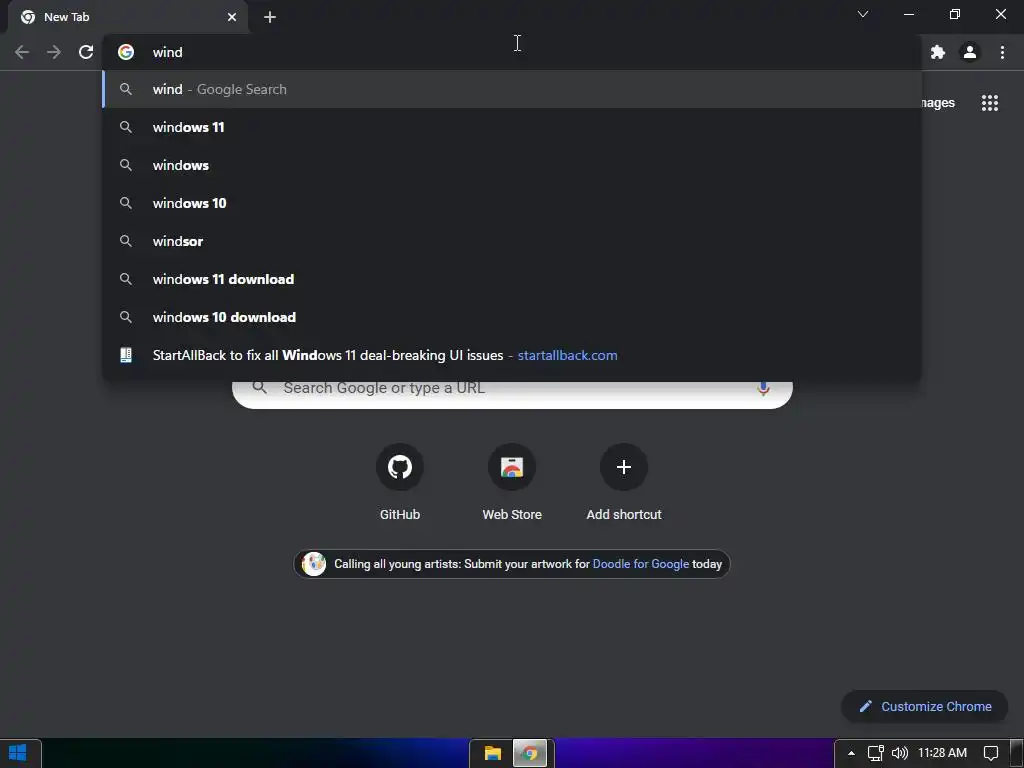Open the network tray icon
1024x768 pixels.
click(x=875, y=753)
